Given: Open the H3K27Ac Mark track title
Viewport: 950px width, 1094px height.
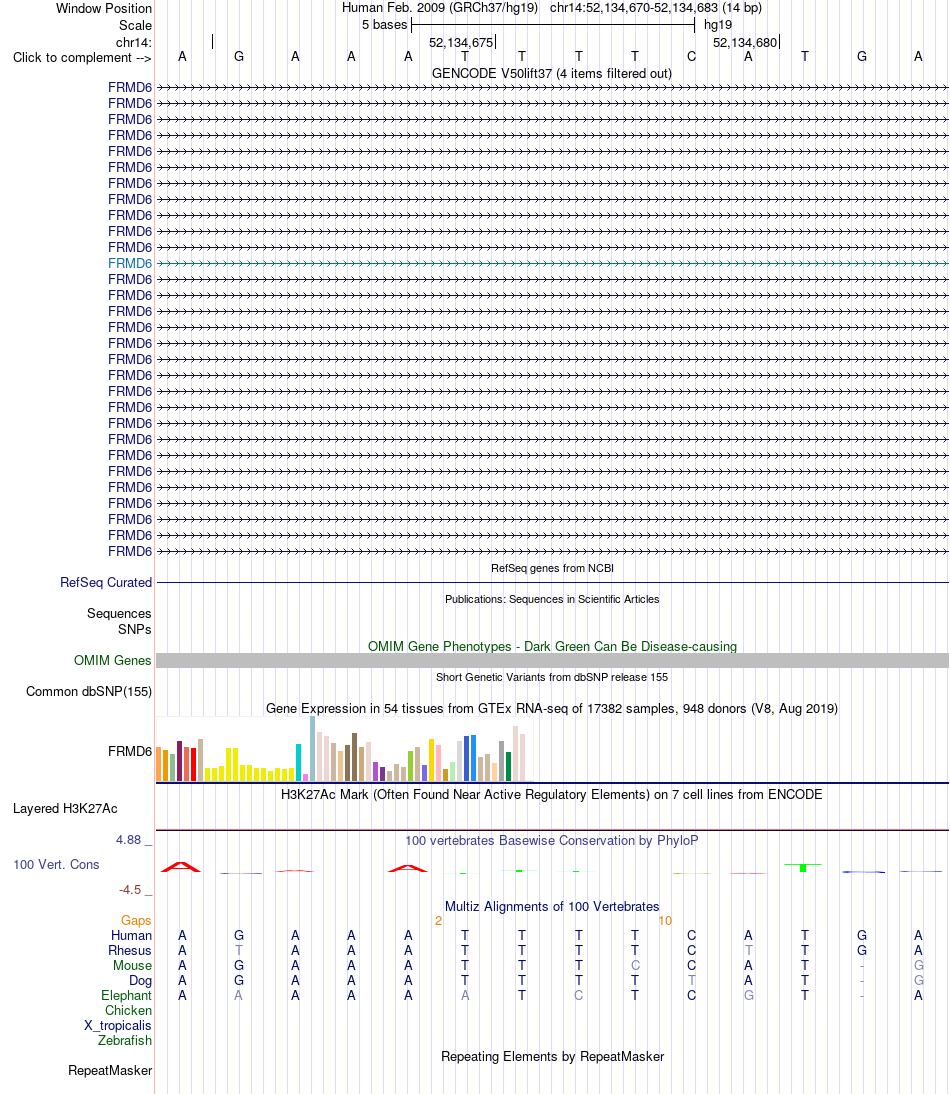Looking at the screenshot, I should click(x=552, y=794).
